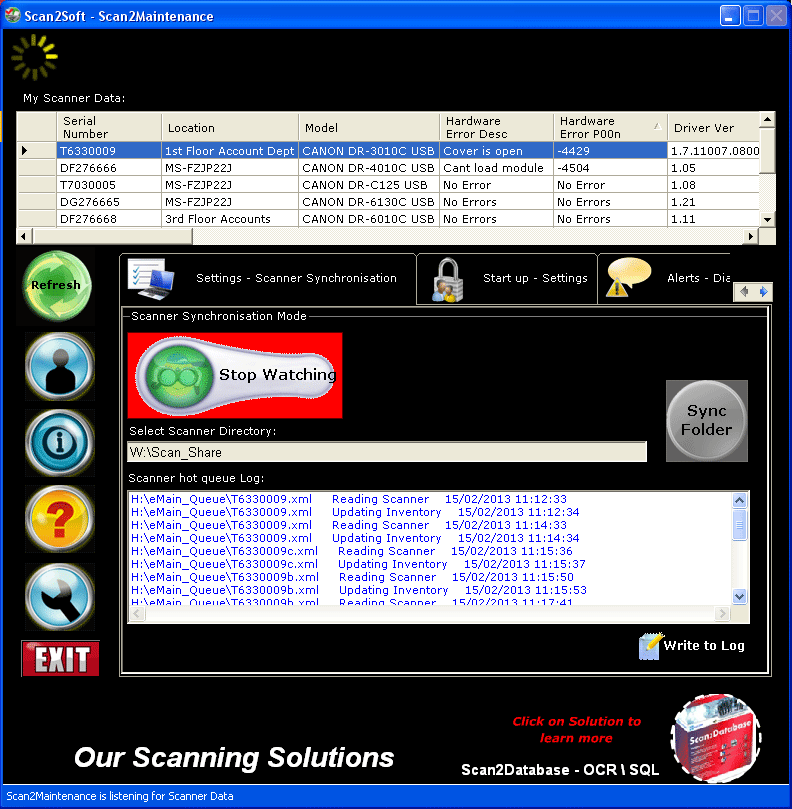Click the red EXIT button
The image size is (792, 809).
[x=61, y=659]
